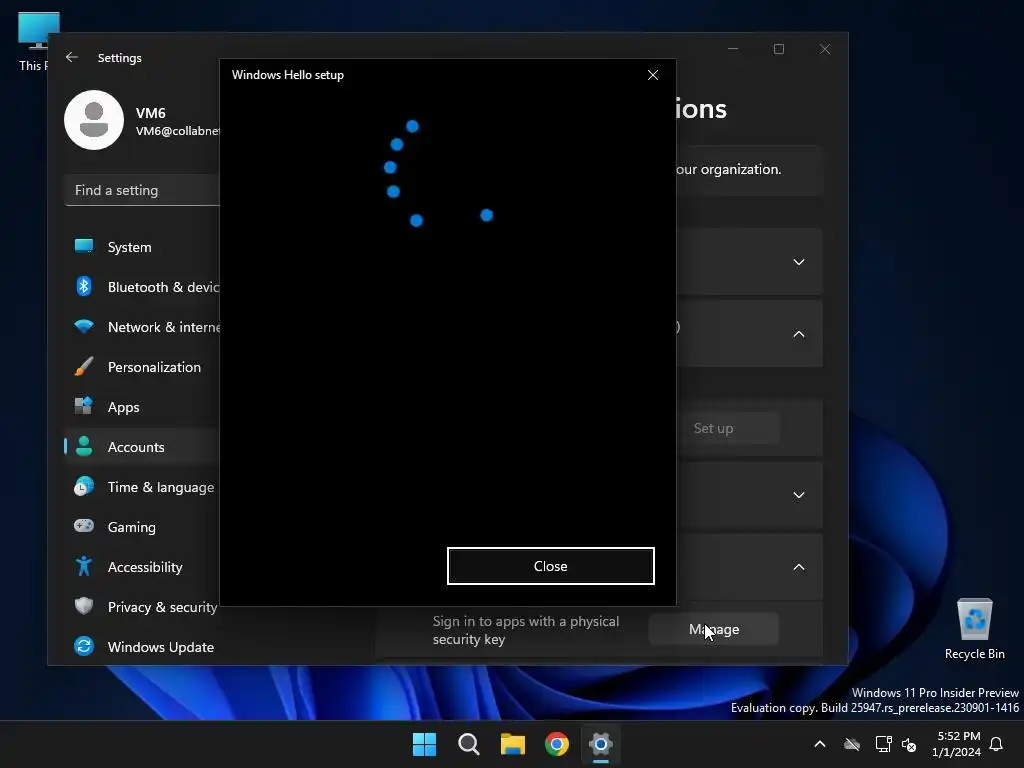The width and height of the screenshot is (1024, 768).
Task: Click the Time & language clock icon
Action: (x=84, y=487)
